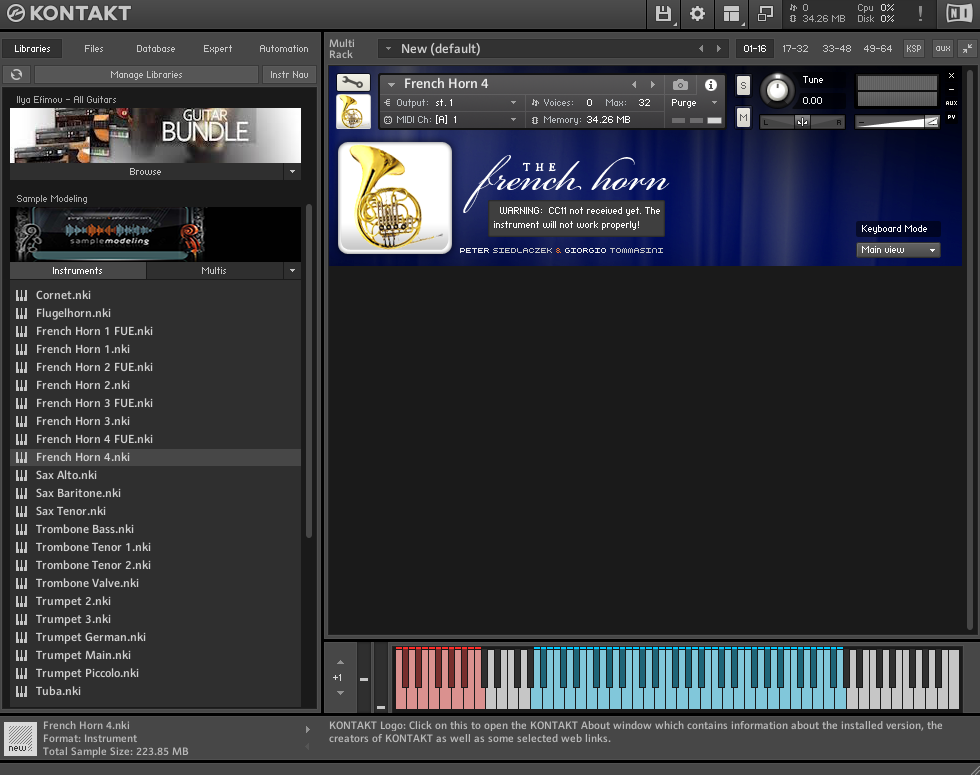Select French Horn 1 FUE.nki
This screenshot has width=980, height=775.
click(156, 331)
